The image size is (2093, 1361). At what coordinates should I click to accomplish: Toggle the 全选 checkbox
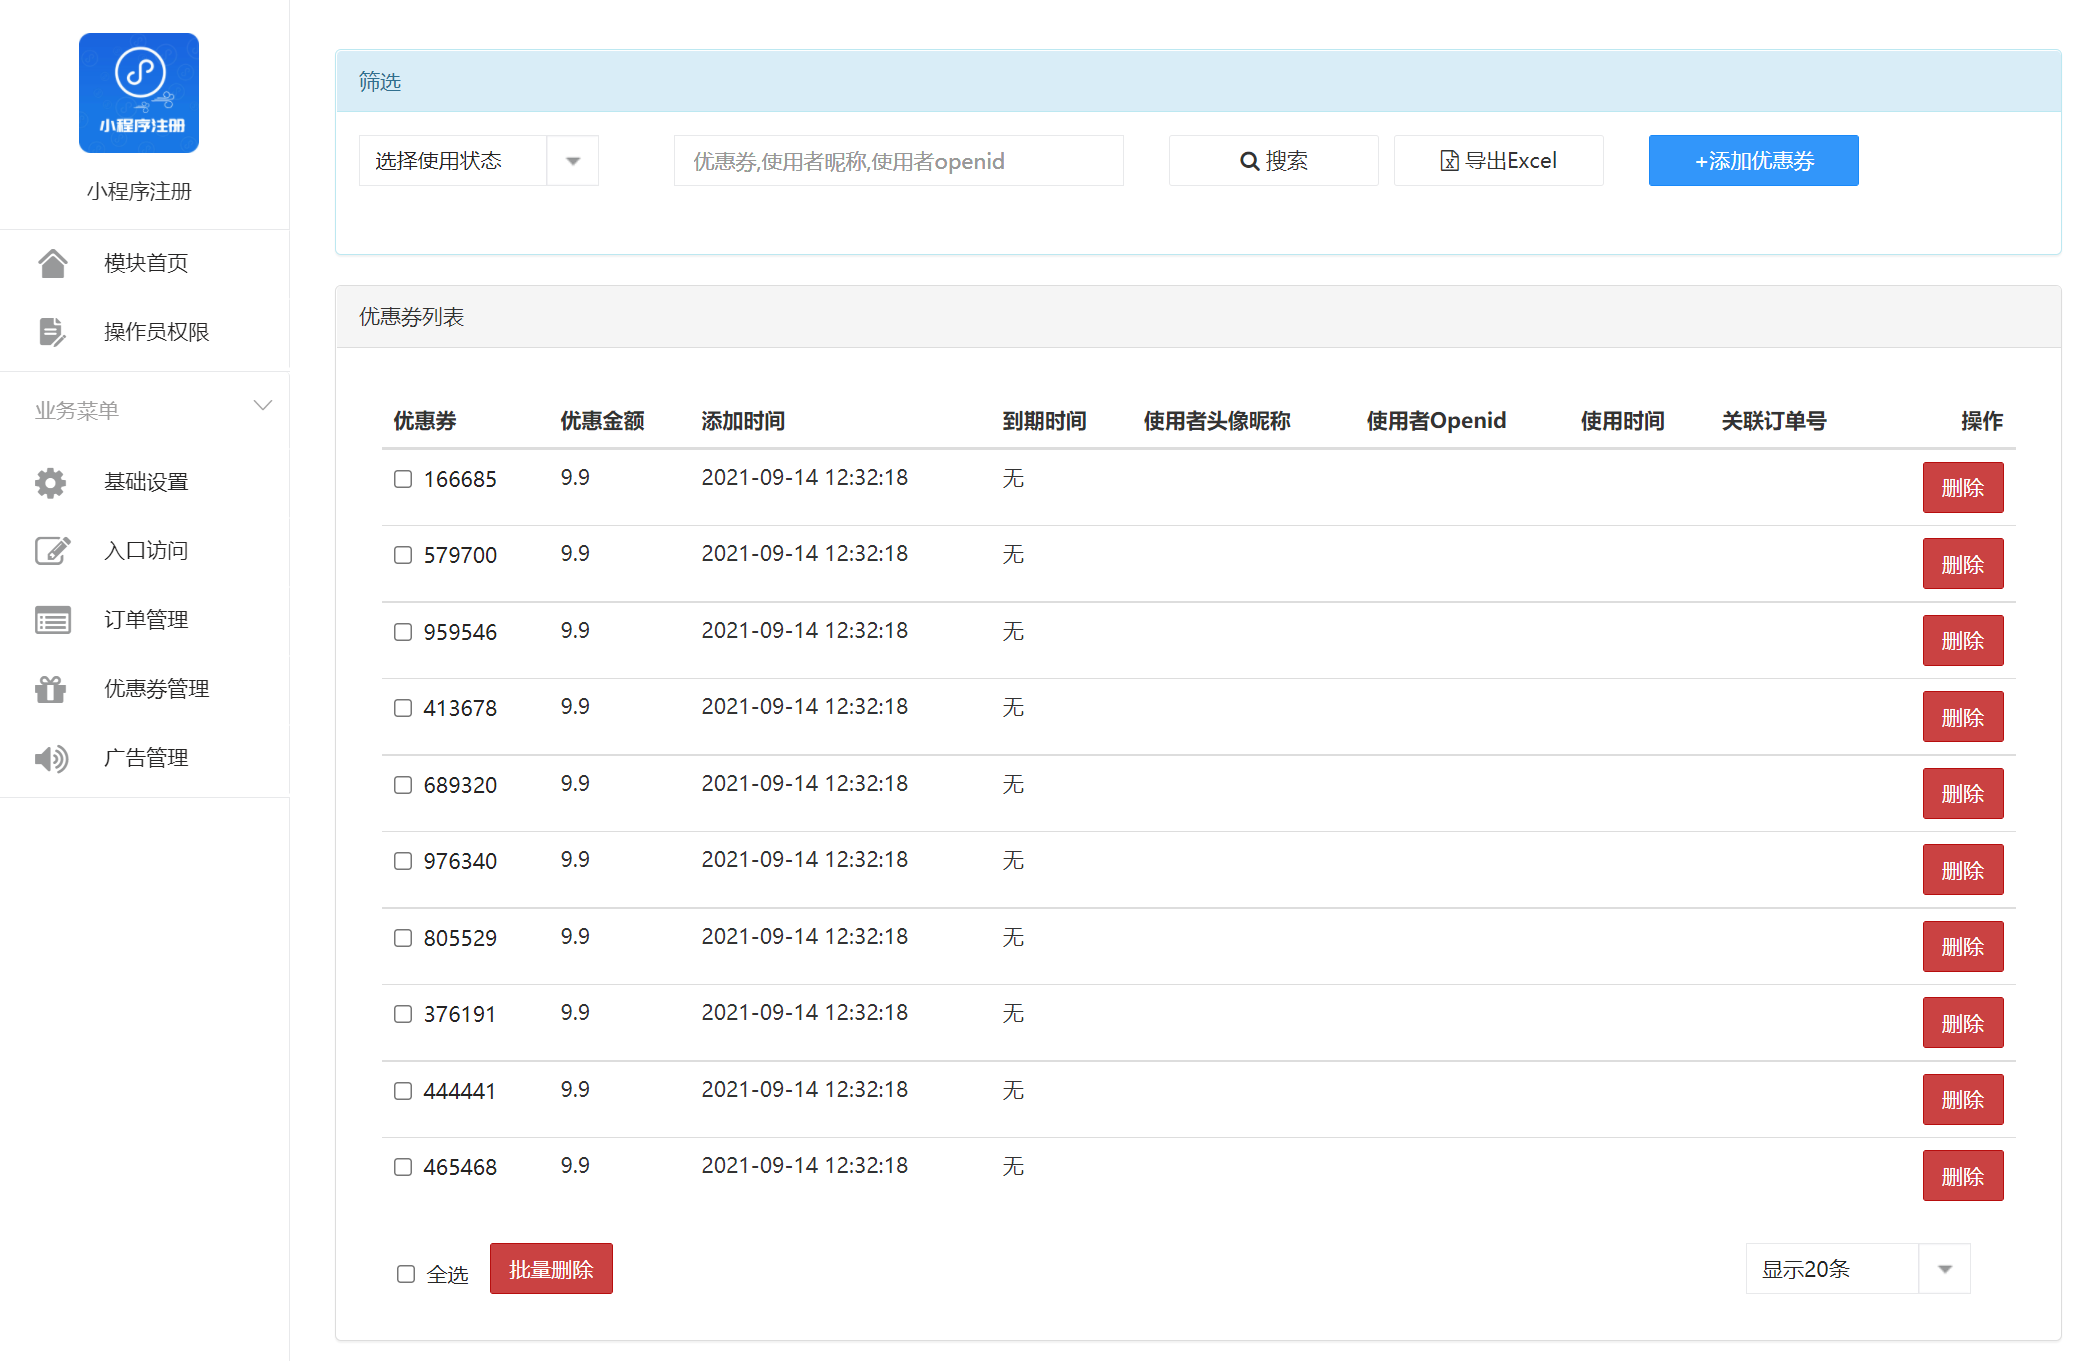point(406,1274)
